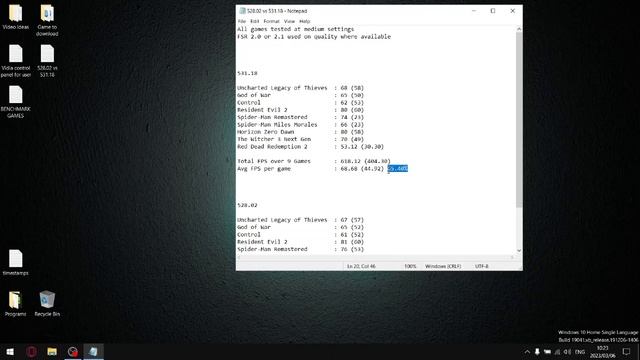
Task: Open the volume tray icon
Action: 567,352
